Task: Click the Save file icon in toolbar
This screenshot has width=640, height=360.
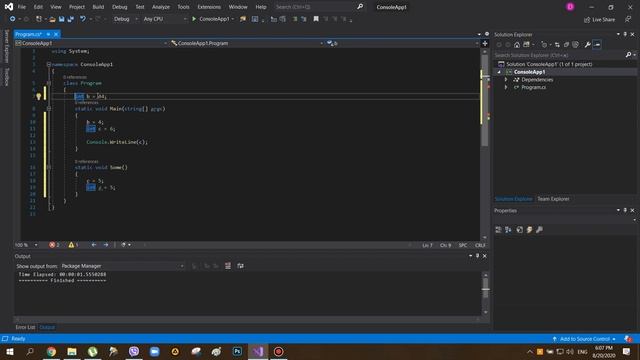Action: [x=62, y=19]
